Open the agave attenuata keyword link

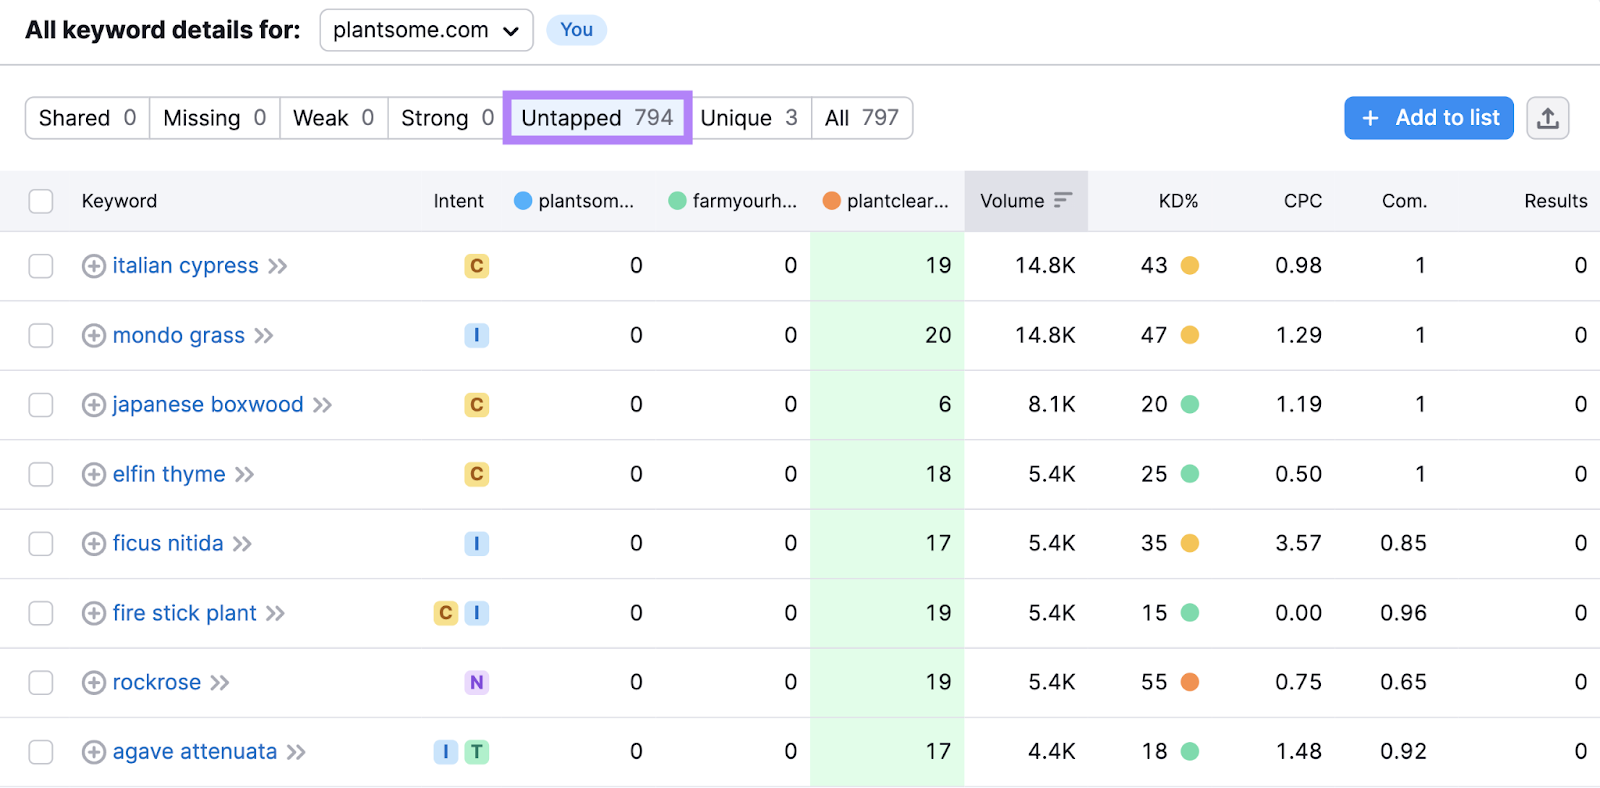click(194, 752)
